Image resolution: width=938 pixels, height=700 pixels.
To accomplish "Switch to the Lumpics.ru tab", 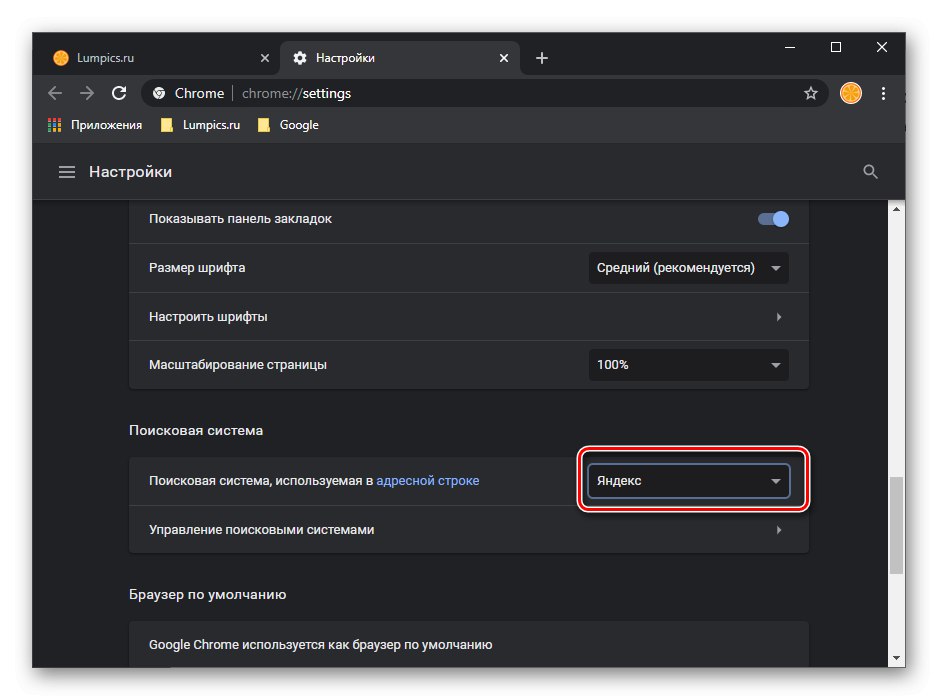I will (160, 58).
